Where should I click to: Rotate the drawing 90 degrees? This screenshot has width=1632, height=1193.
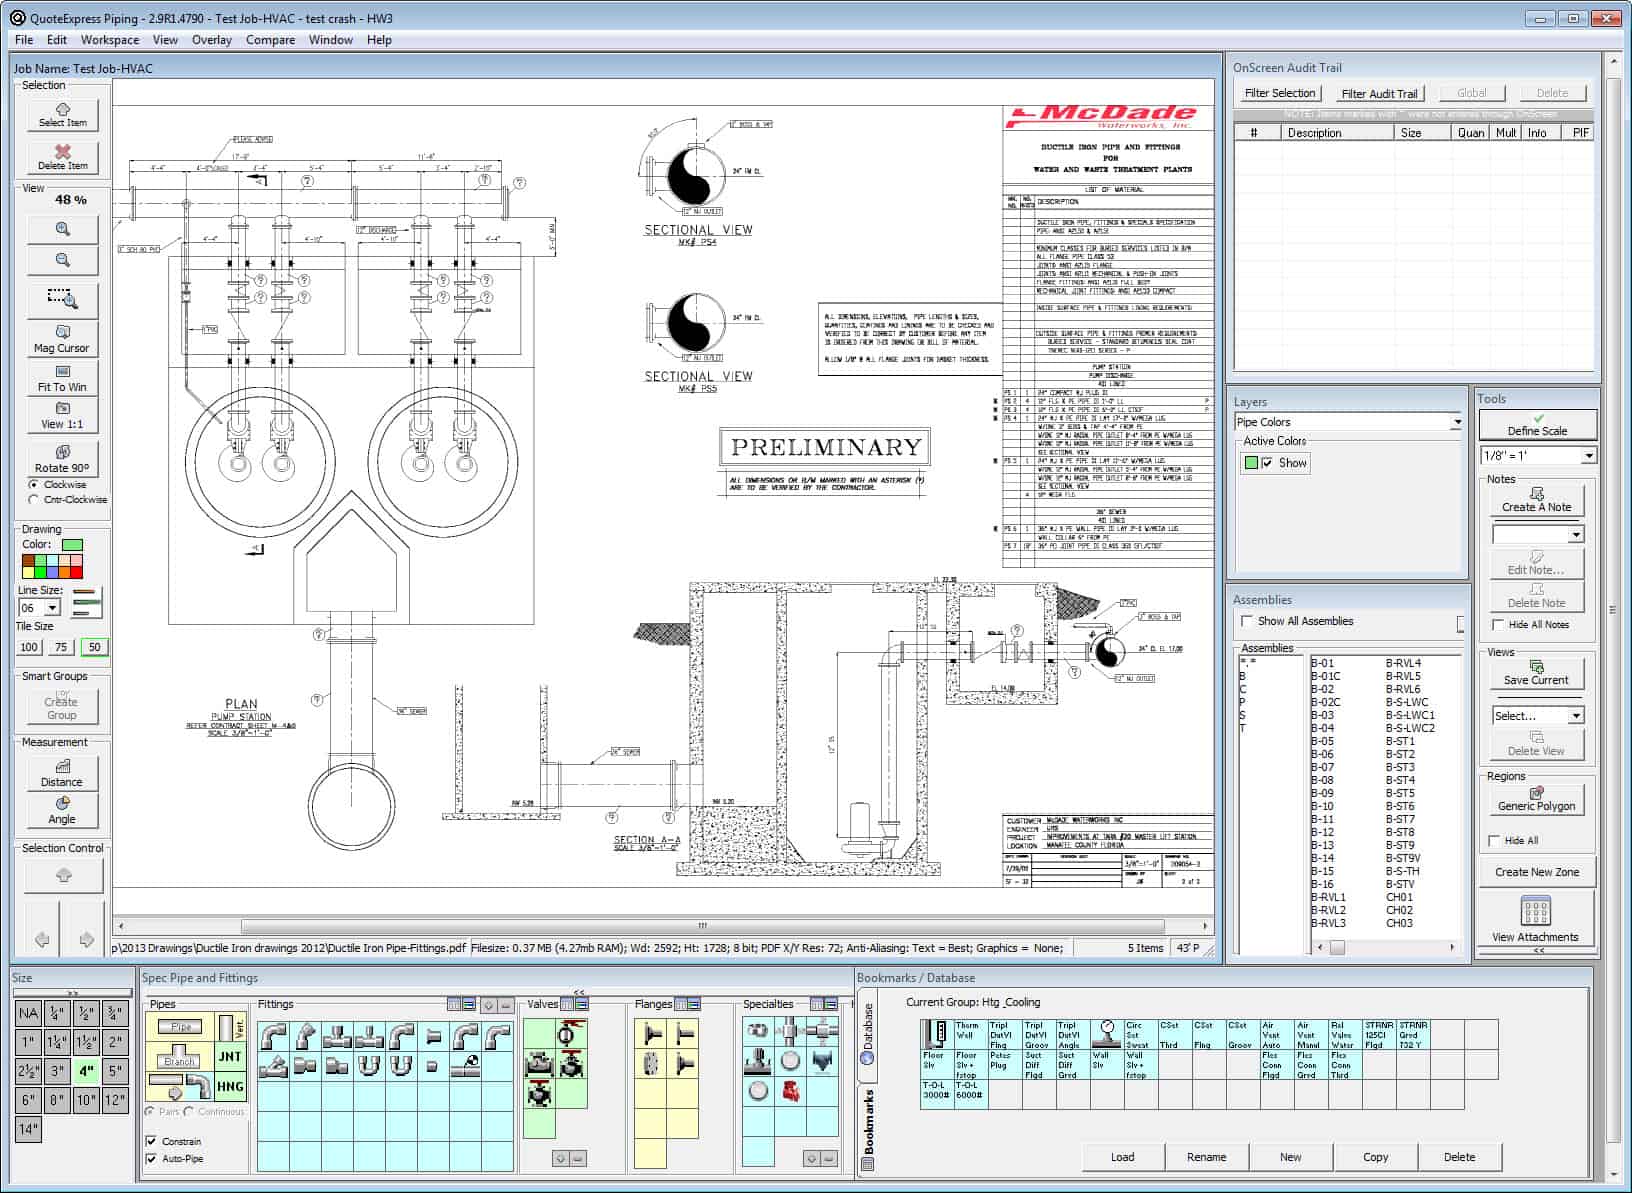tap(62, 459)
